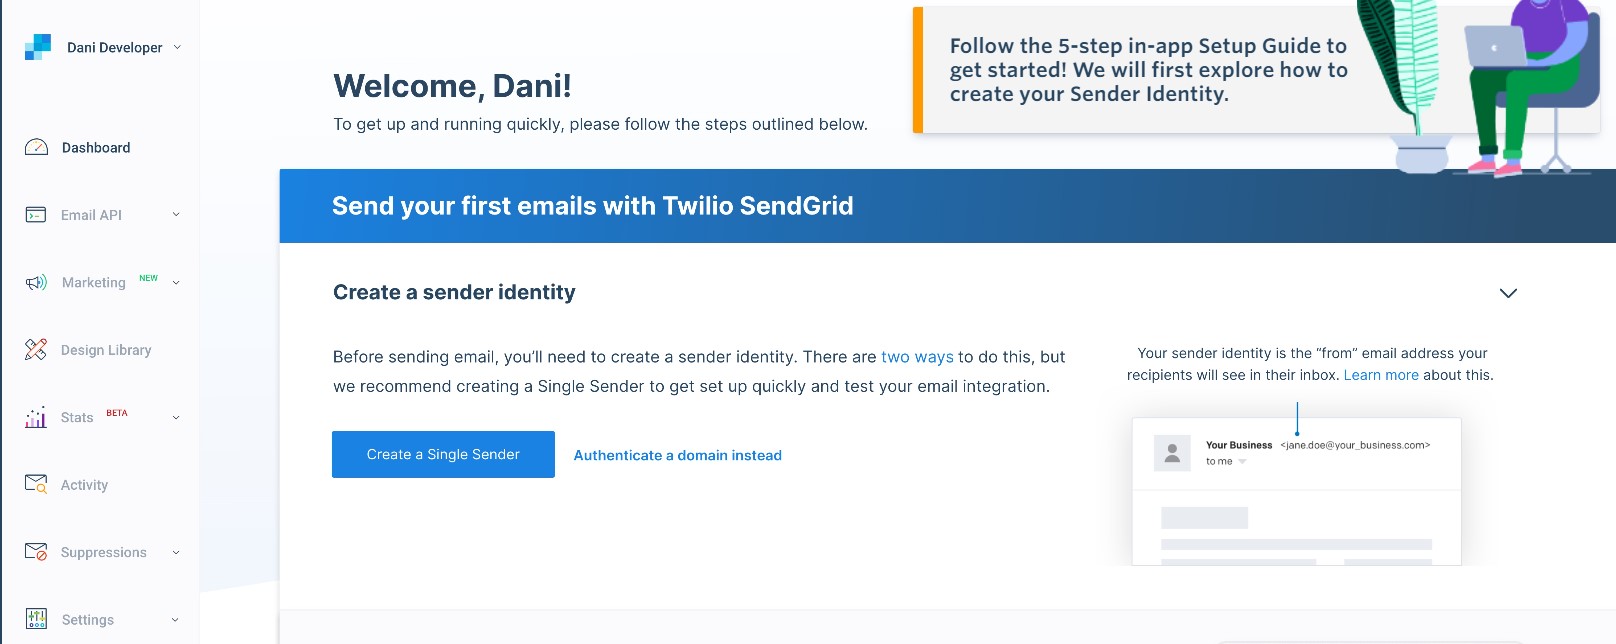Click the Learn more link
Viewport: 1616px width, 644px height.
[1380, 375]
